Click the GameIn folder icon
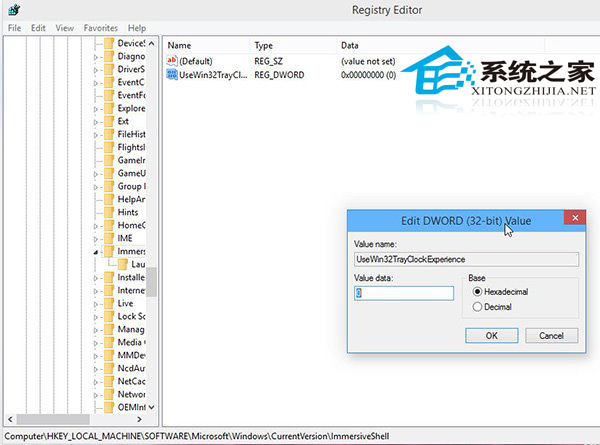Image resolution: width=600 pixels, height=445 pixels. tap(109, 160)
